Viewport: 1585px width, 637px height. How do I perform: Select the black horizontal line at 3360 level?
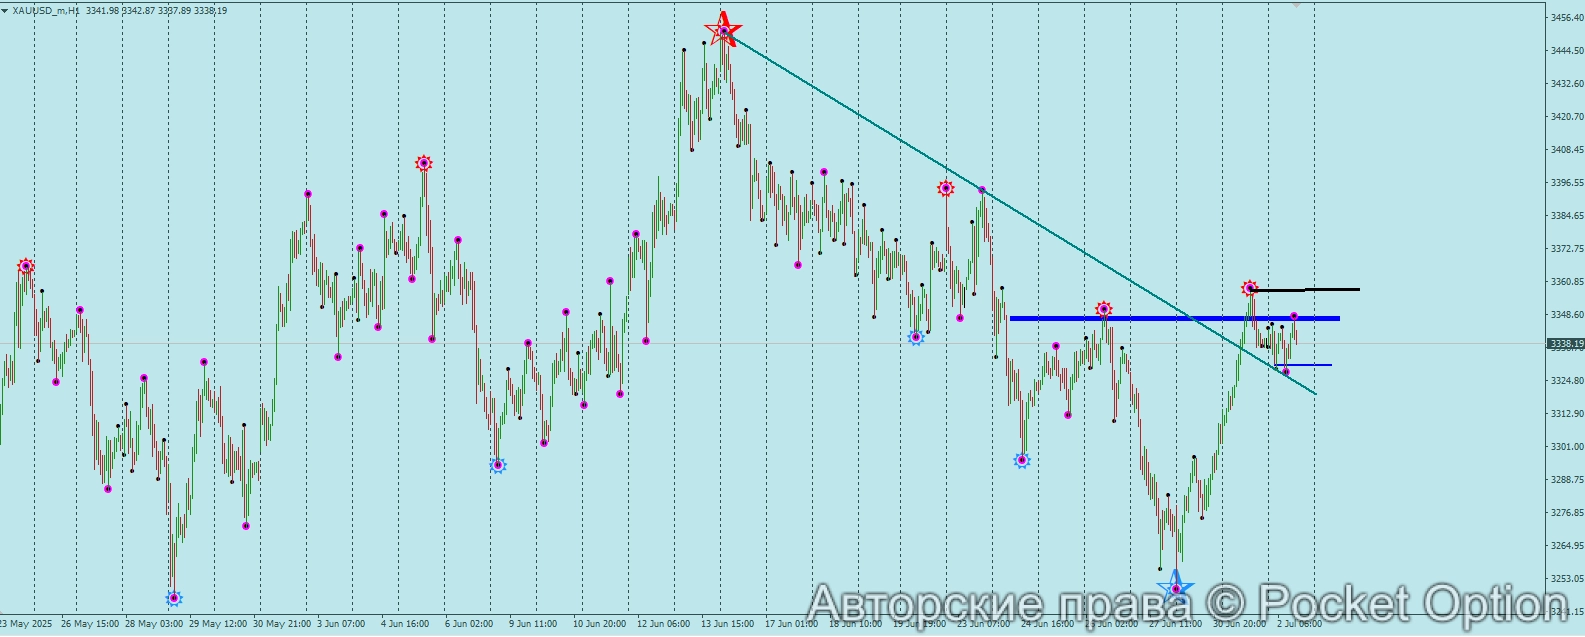pyautogui.click(x=1320, y=289)
